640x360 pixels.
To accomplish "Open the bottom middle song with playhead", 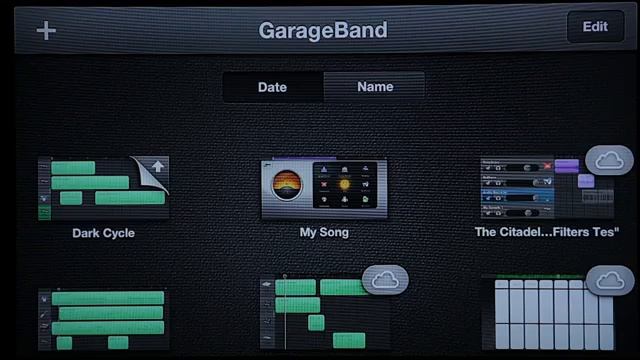I will [324, 312].
